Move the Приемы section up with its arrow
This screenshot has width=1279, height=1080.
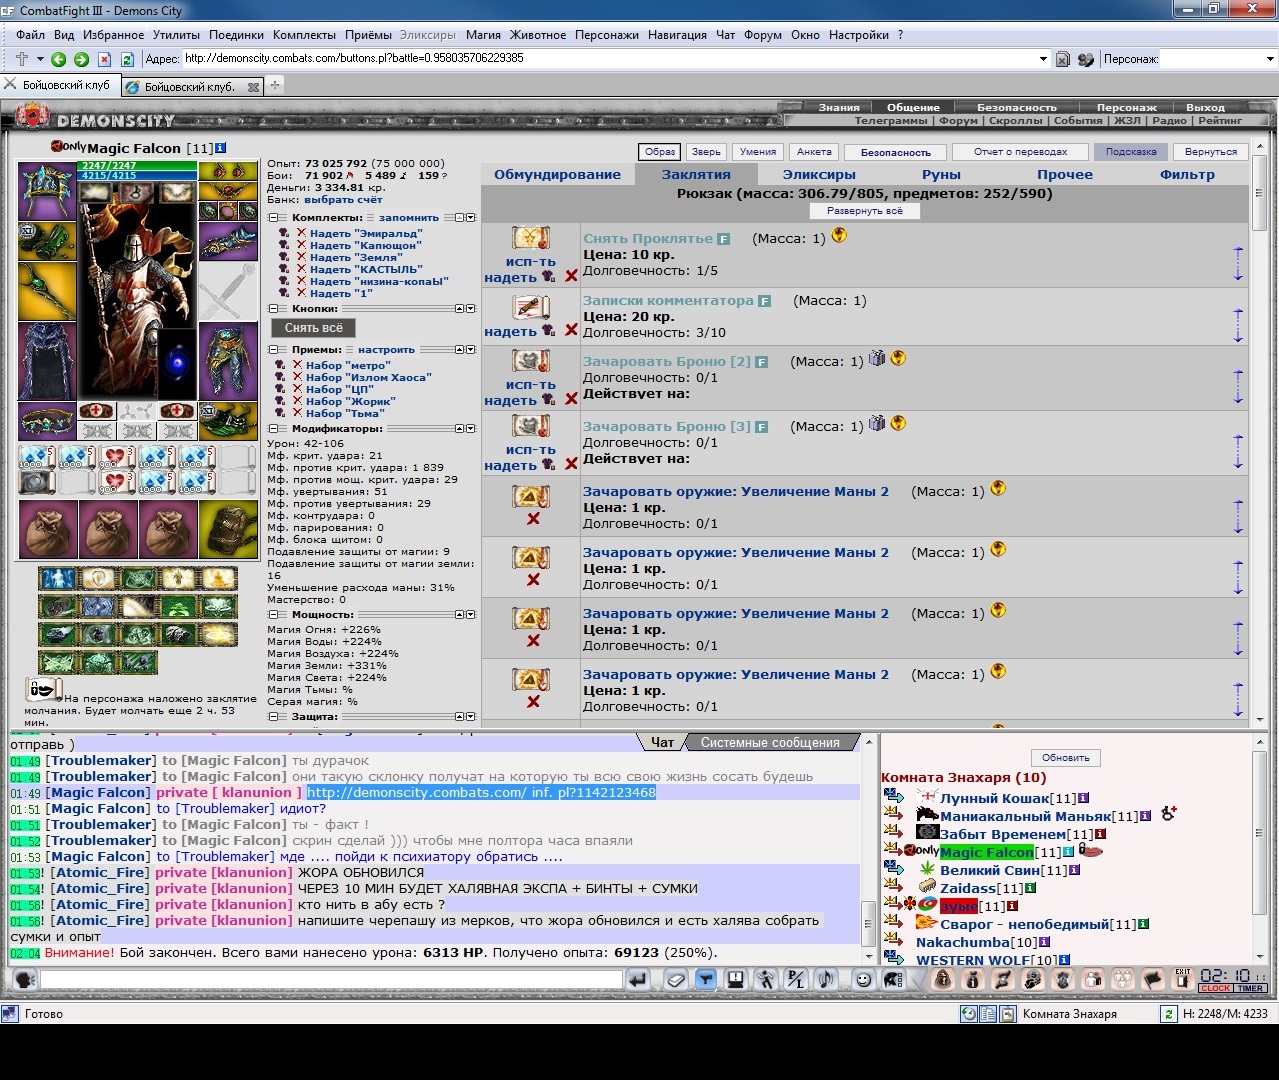point(459,350)
